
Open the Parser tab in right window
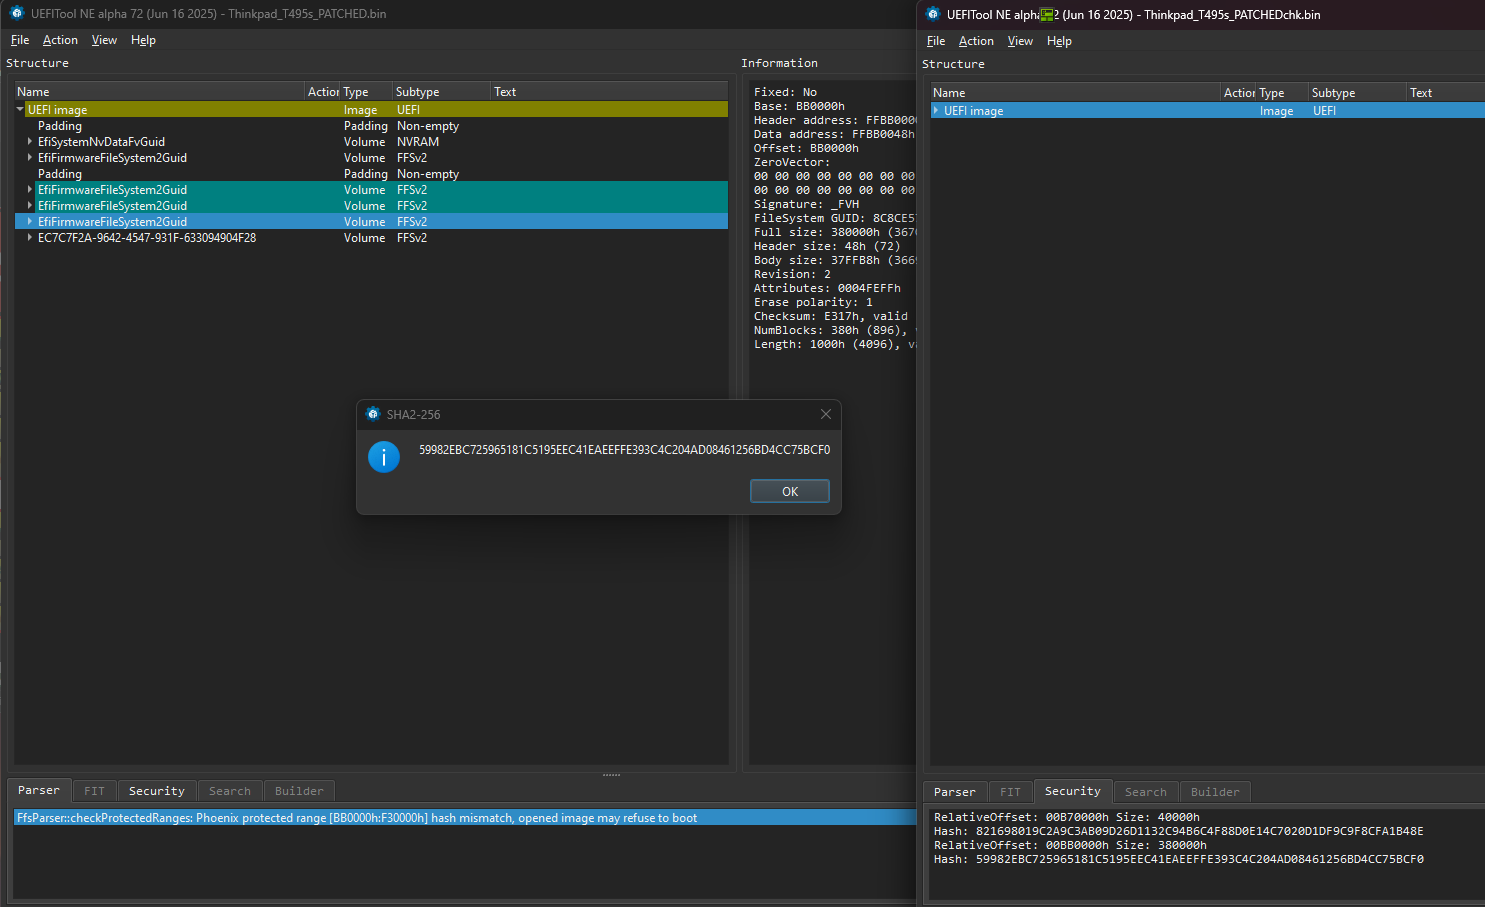[954, 792]
